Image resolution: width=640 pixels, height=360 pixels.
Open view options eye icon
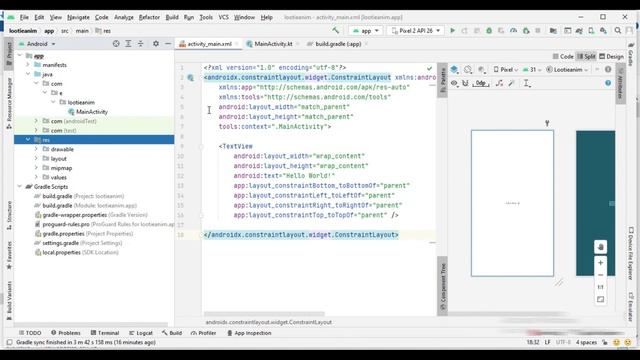coord(454,83)
